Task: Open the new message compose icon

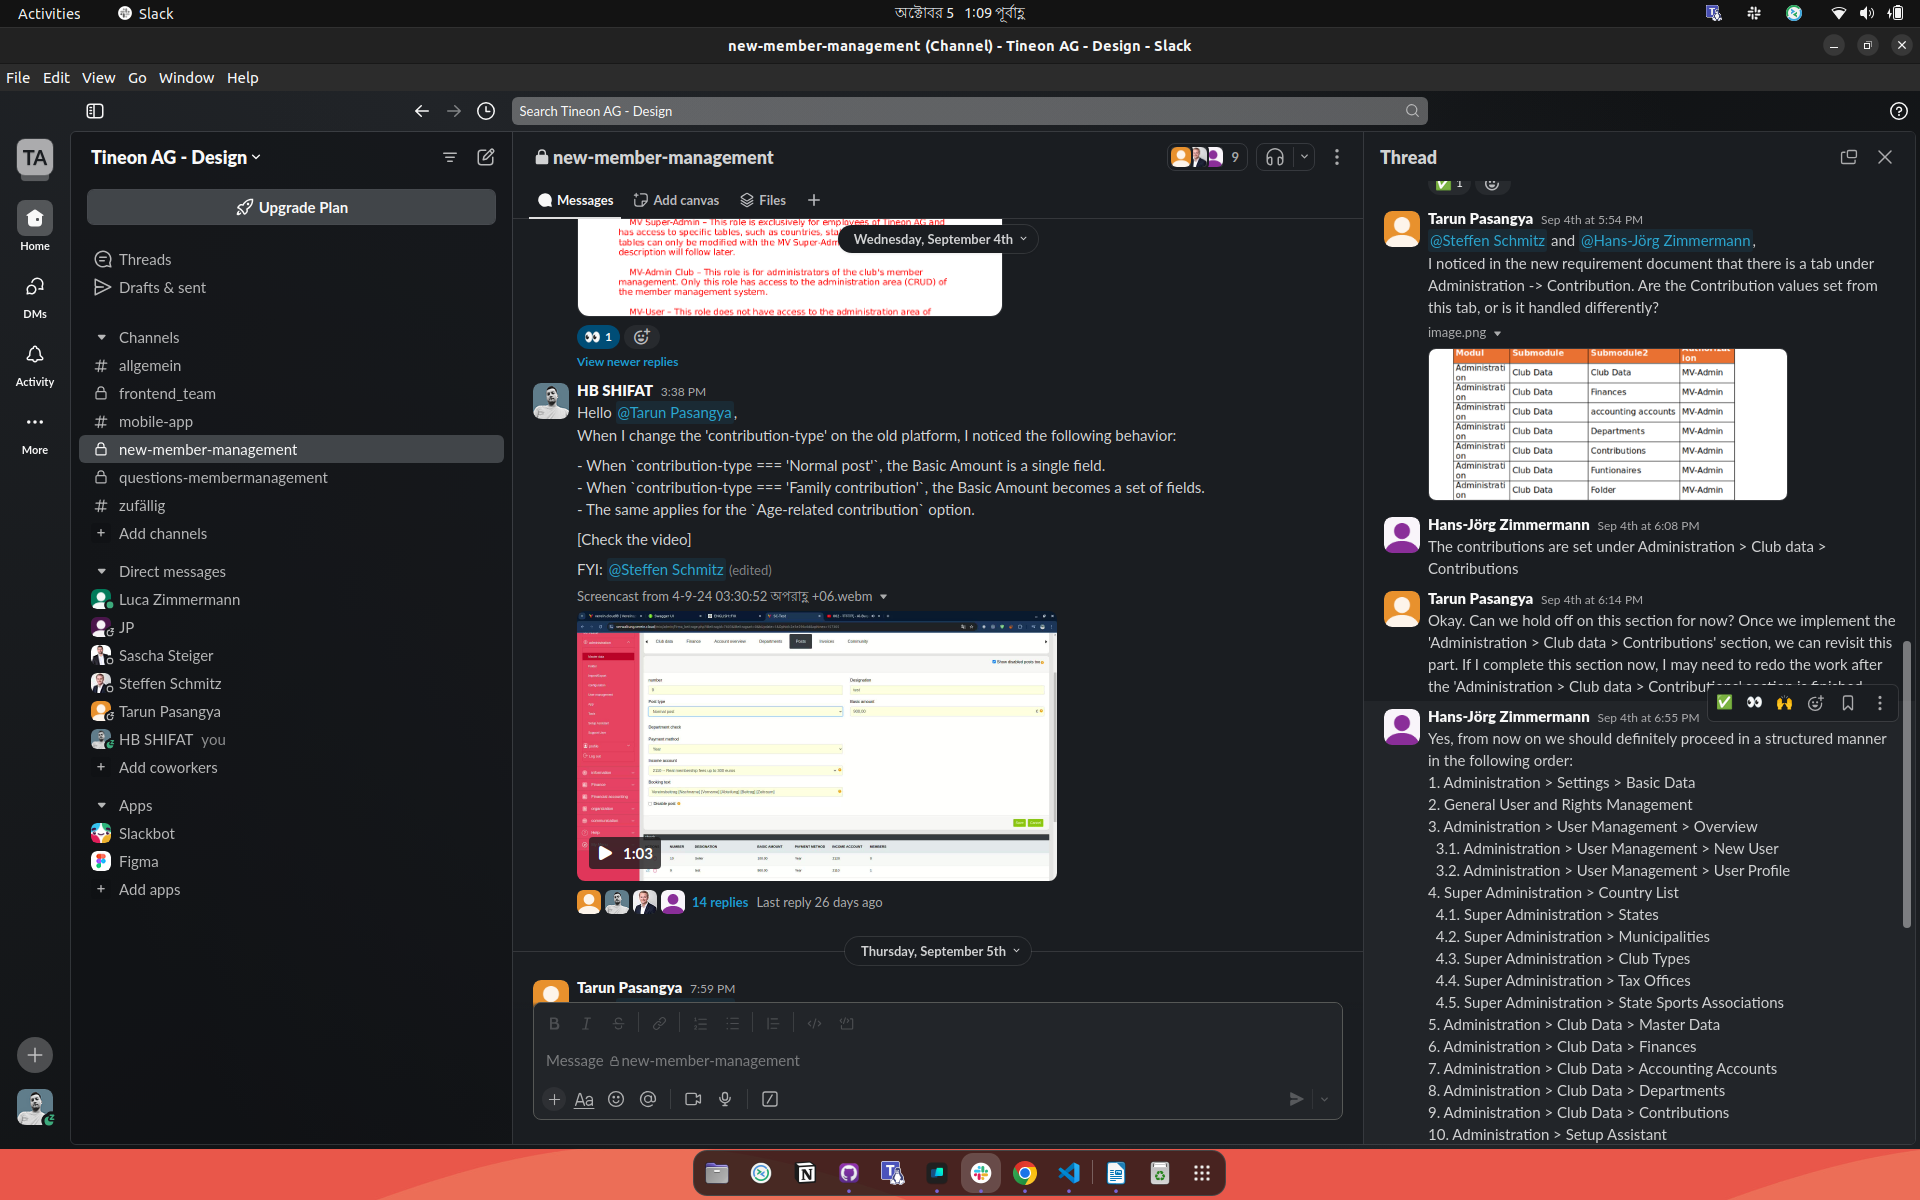Action: pos(486,157)
